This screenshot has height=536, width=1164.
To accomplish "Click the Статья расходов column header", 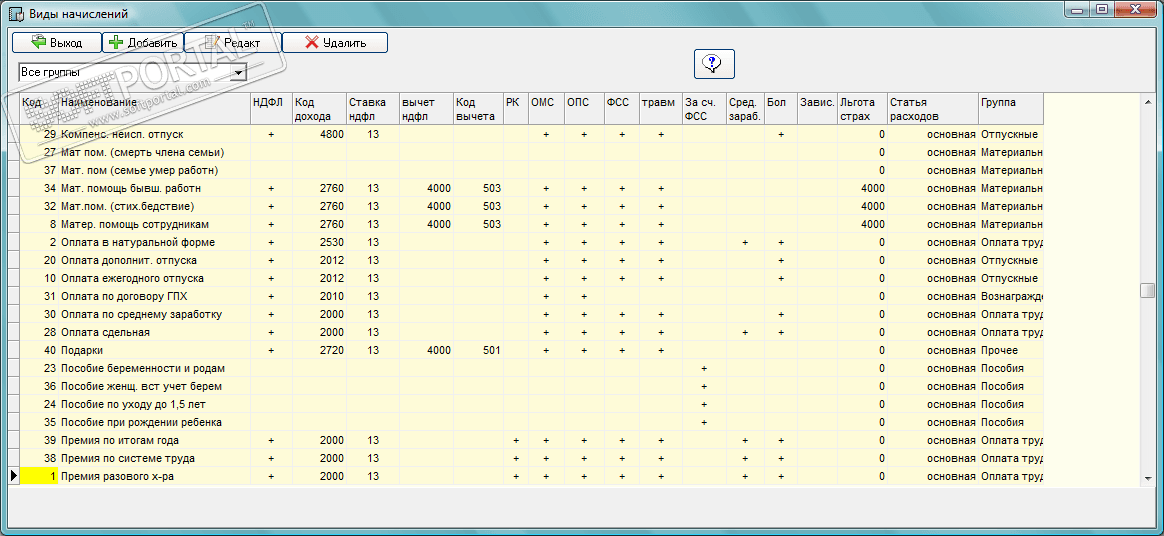I will point(932,108).
